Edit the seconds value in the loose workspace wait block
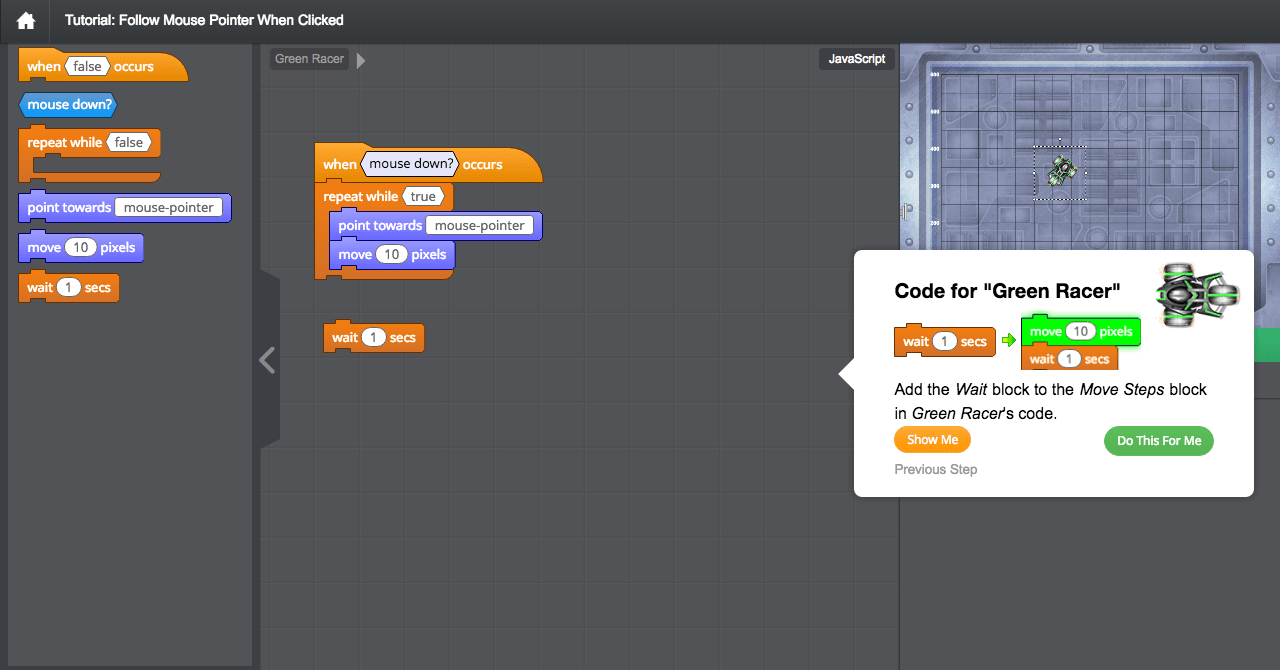The height and width of the screenshot is (670, 1280). click(373, 338)
